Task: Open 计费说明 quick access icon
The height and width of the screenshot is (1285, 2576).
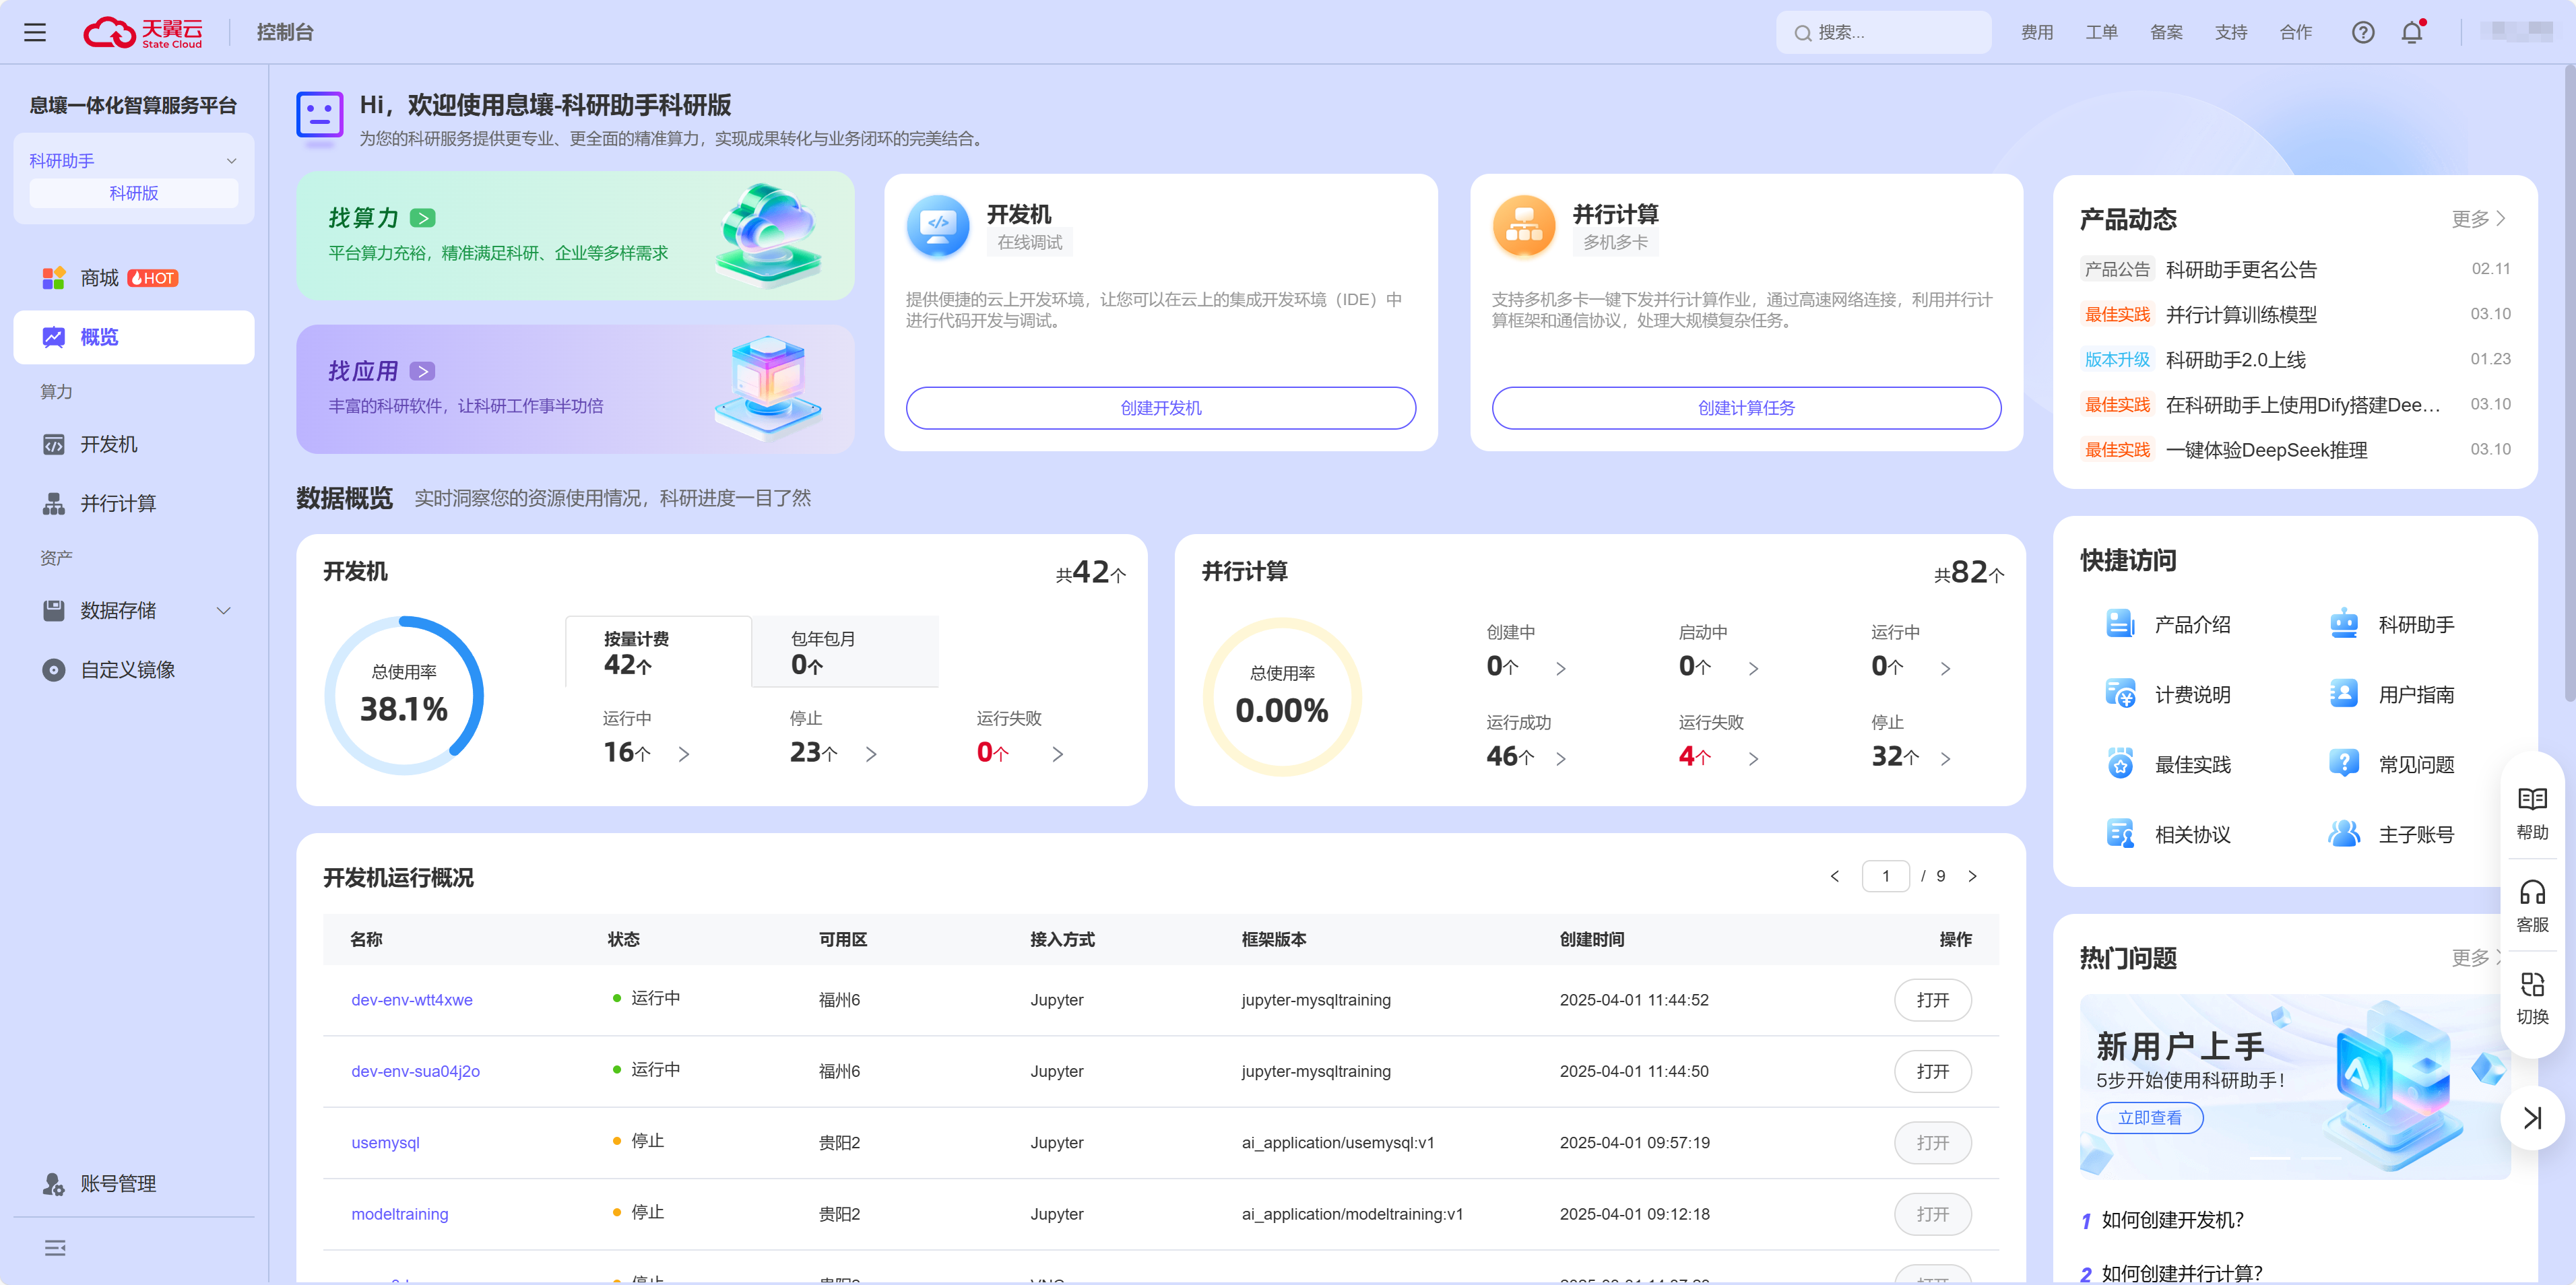Action: click(x=2119, y=694)
